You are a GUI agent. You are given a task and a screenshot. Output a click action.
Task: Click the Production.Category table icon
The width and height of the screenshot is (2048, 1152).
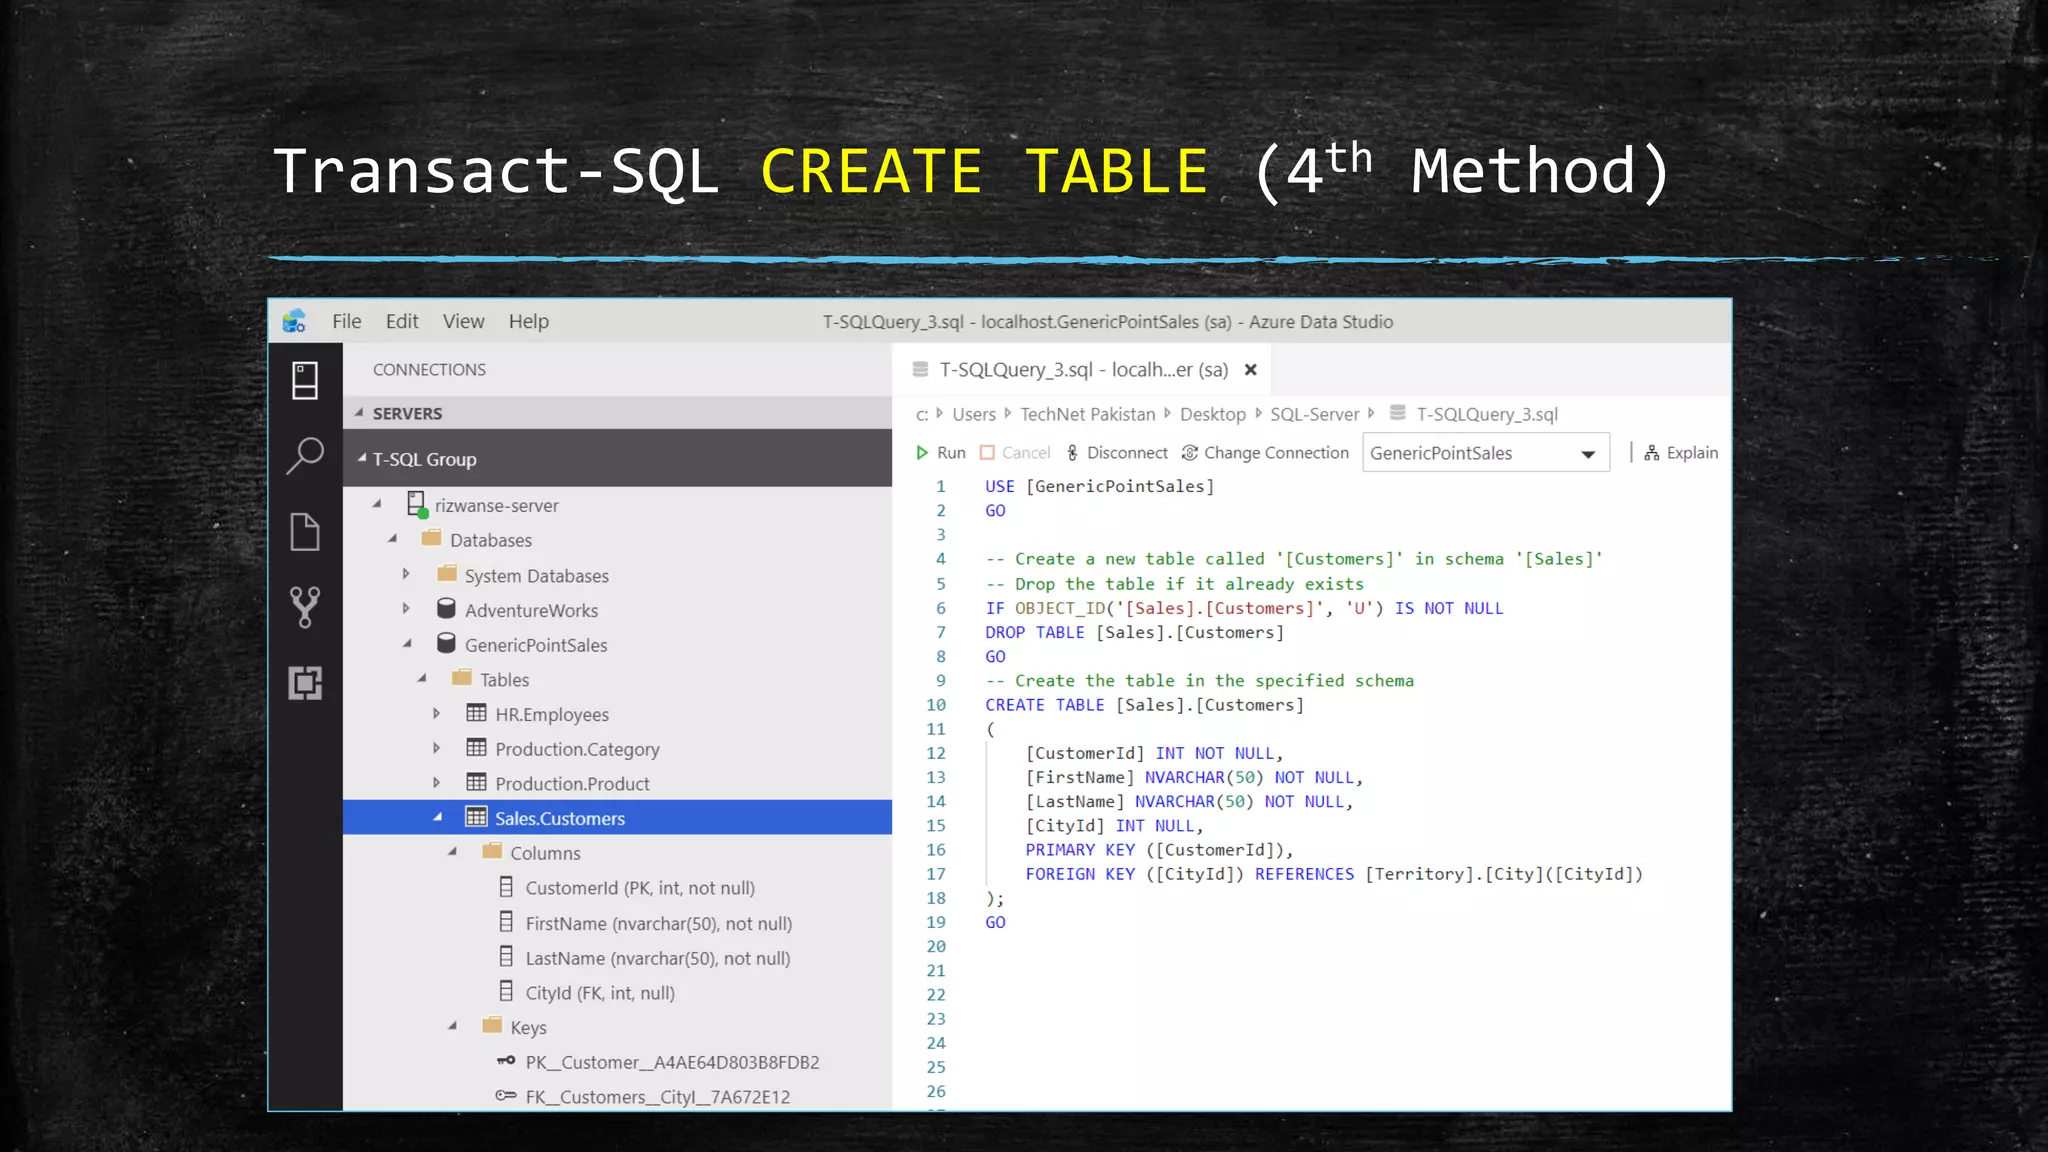click(x=477, y=748)
